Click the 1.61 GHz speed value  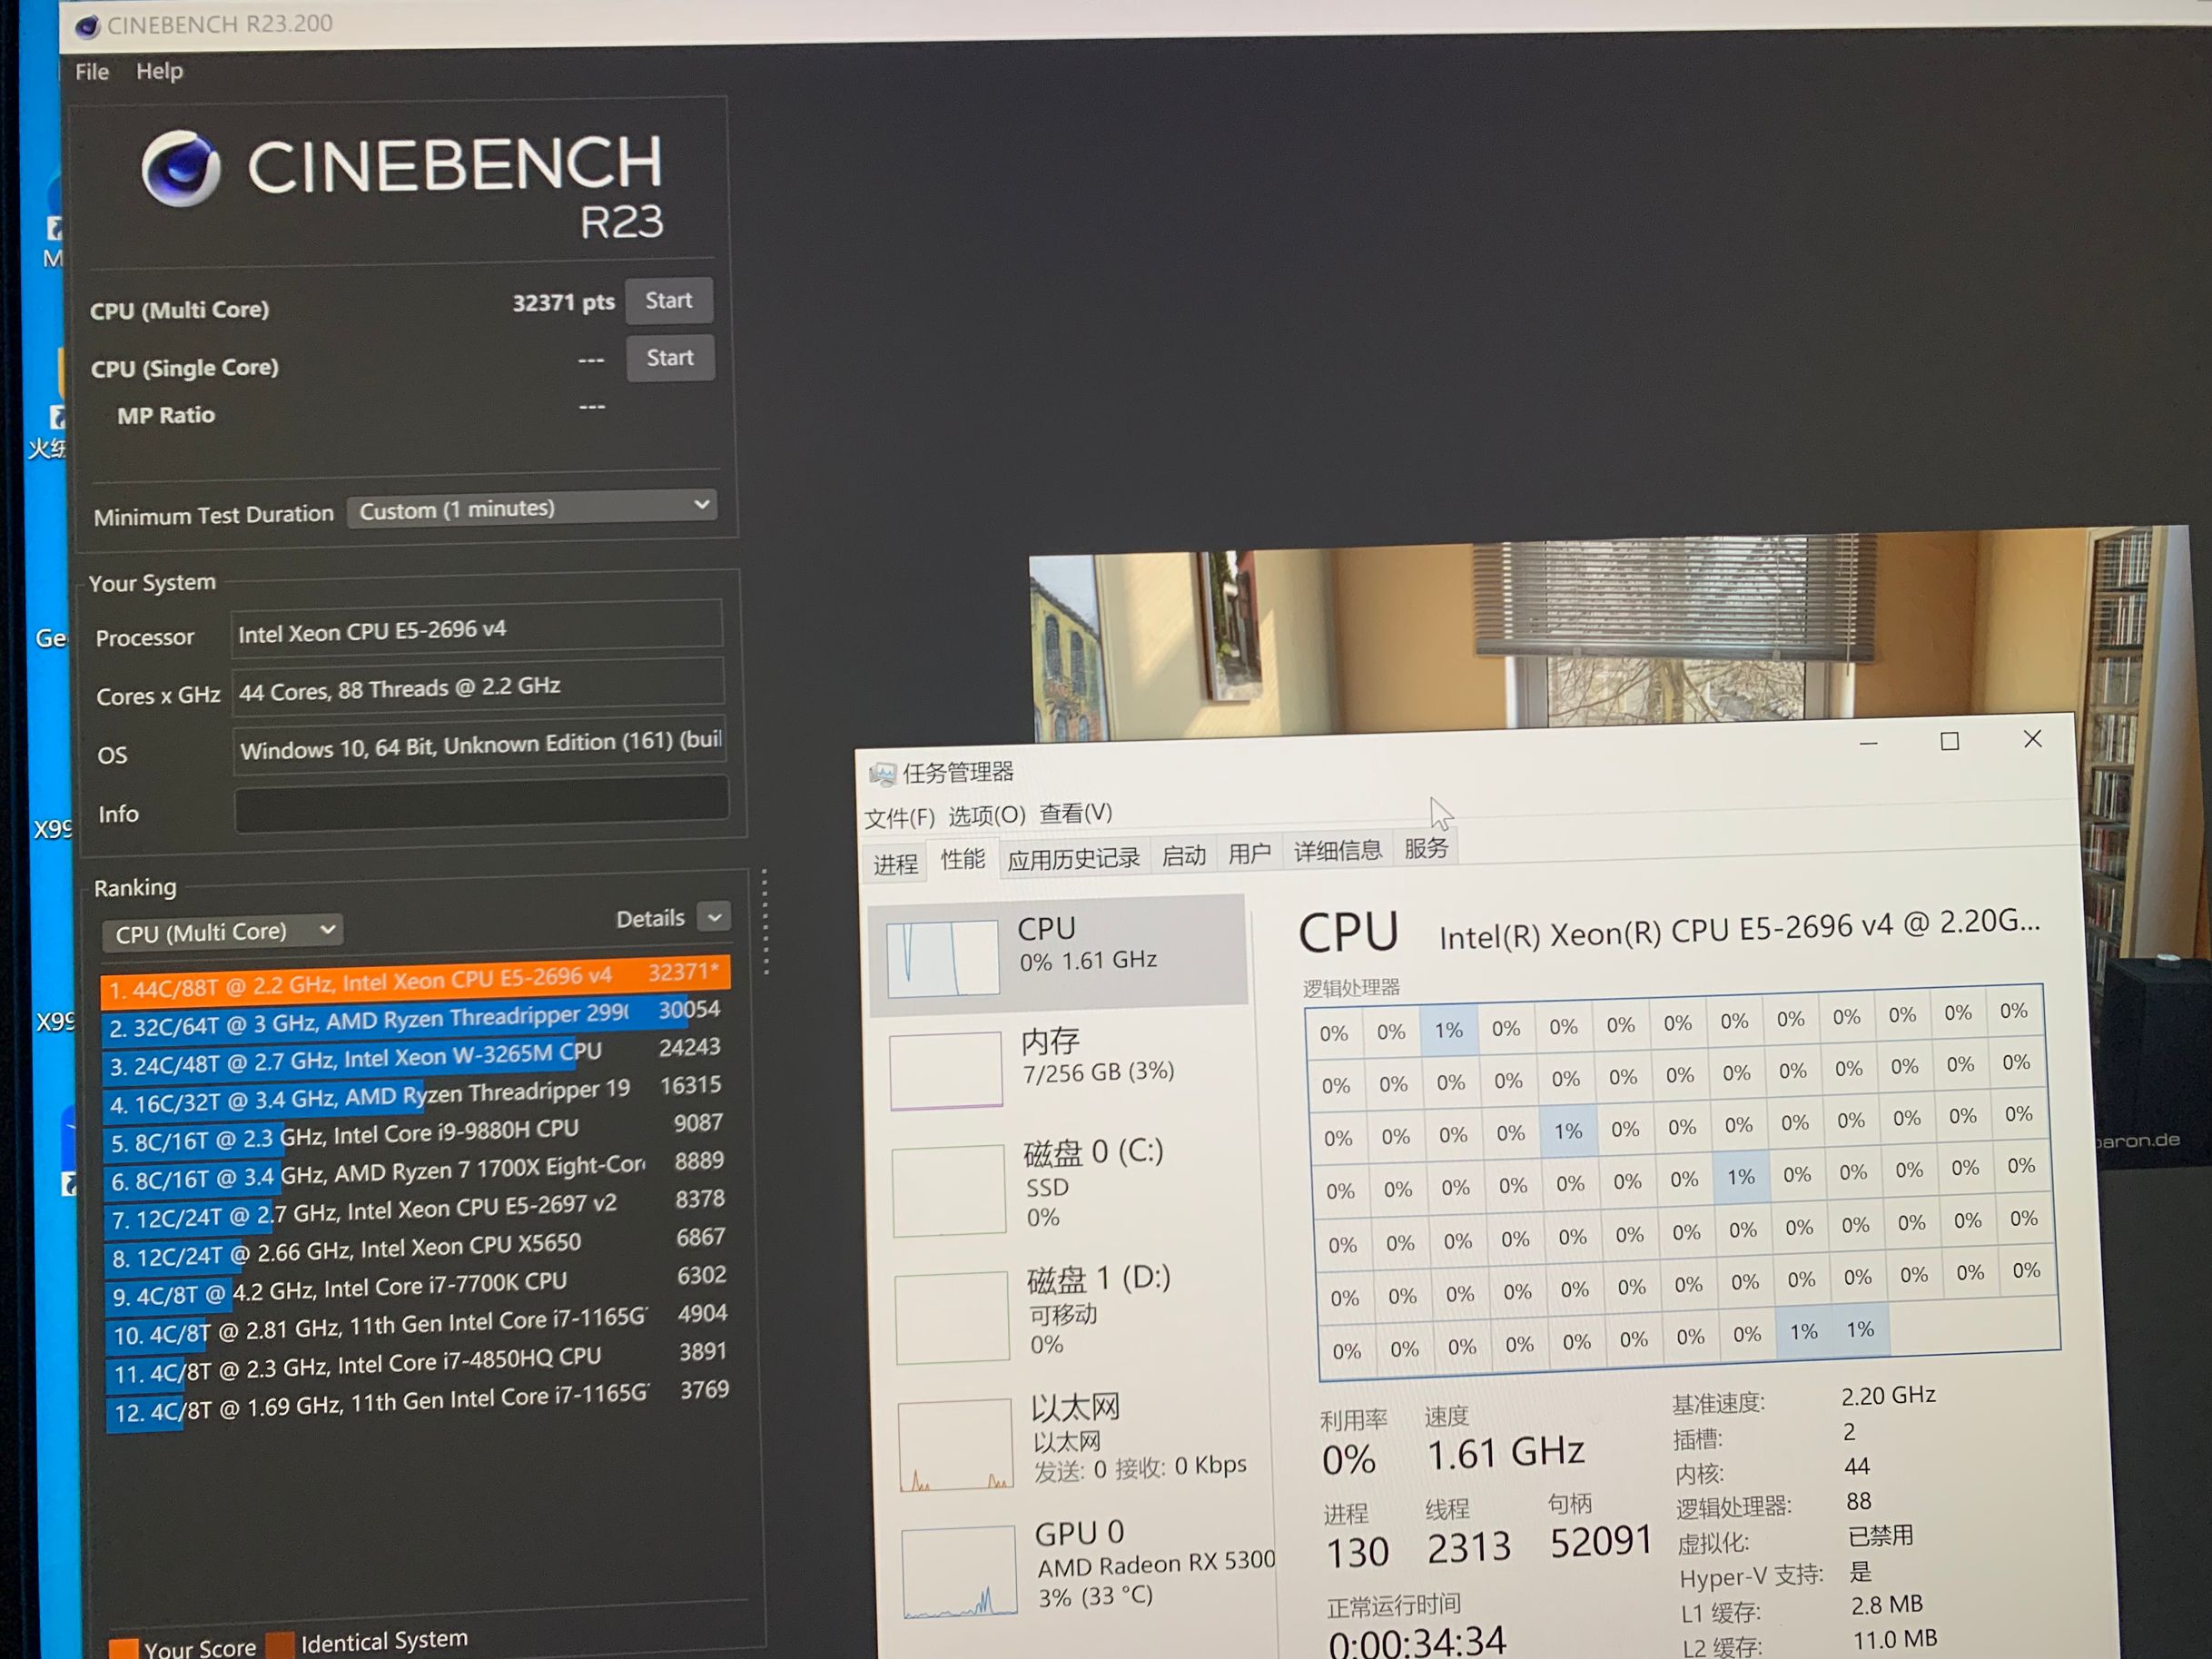pos(1505,1453)
